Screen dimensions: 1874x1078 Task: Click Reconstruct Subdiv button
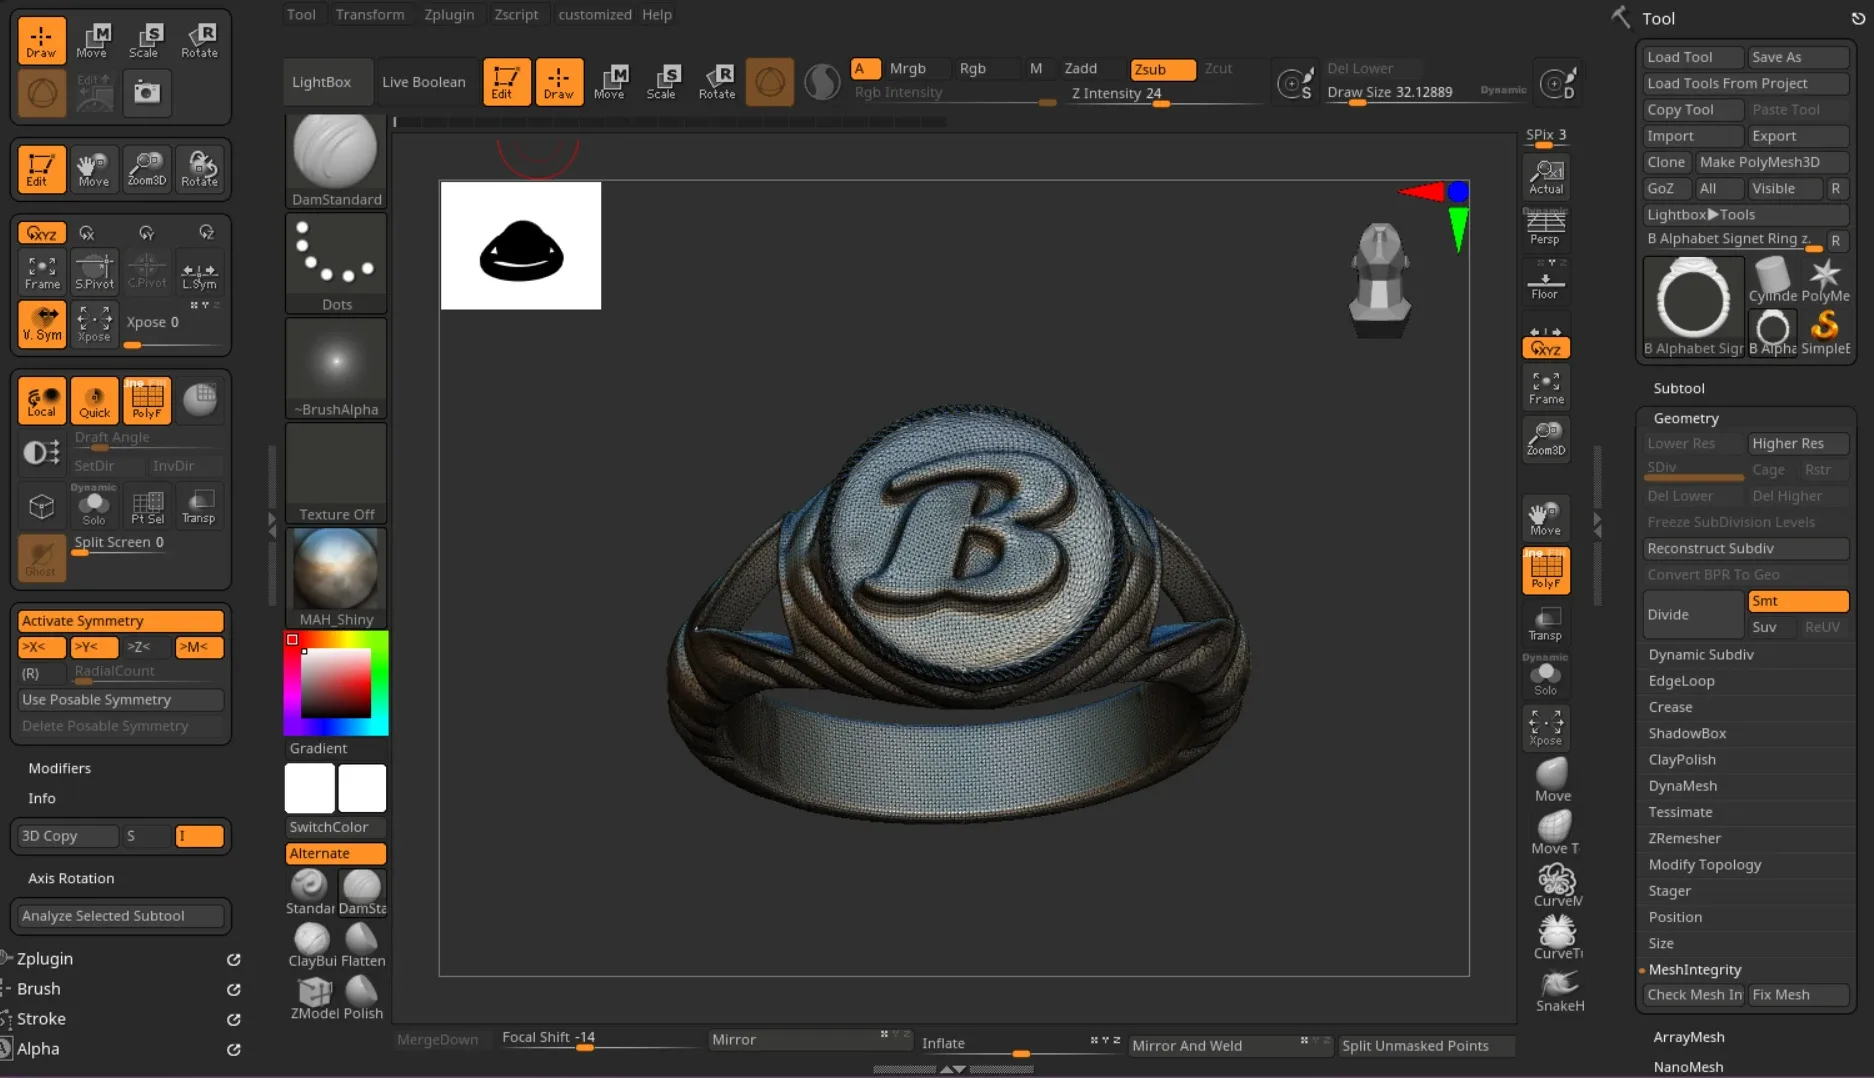tap(1746, 548)
